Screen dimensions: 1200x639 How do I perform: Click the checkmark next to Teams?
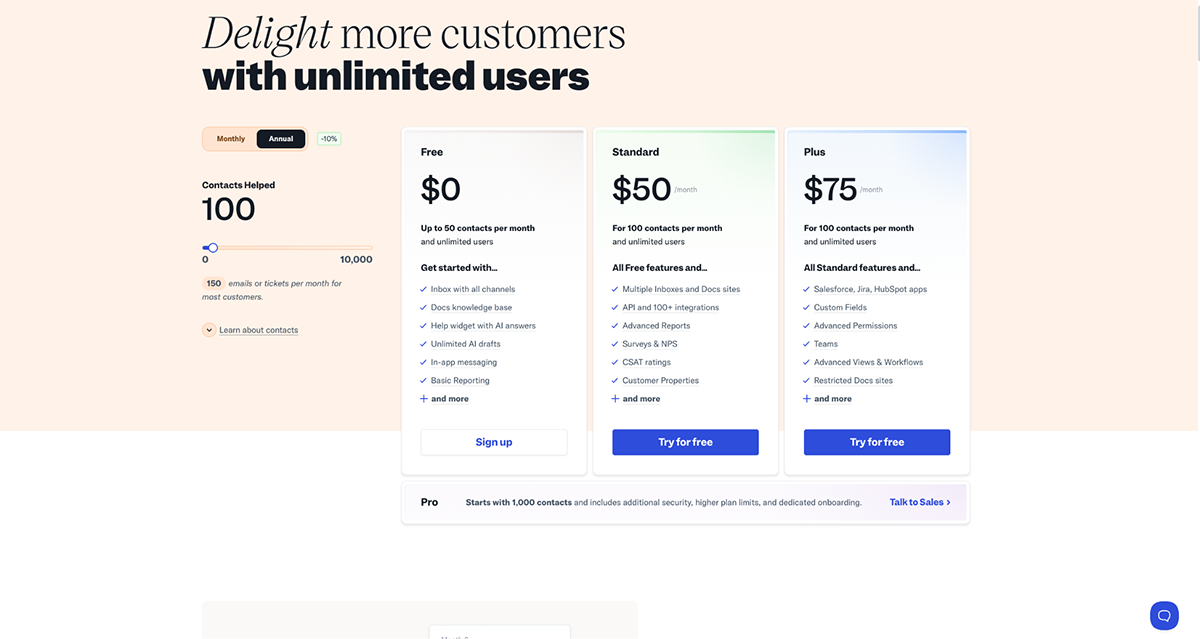(806, 343)
